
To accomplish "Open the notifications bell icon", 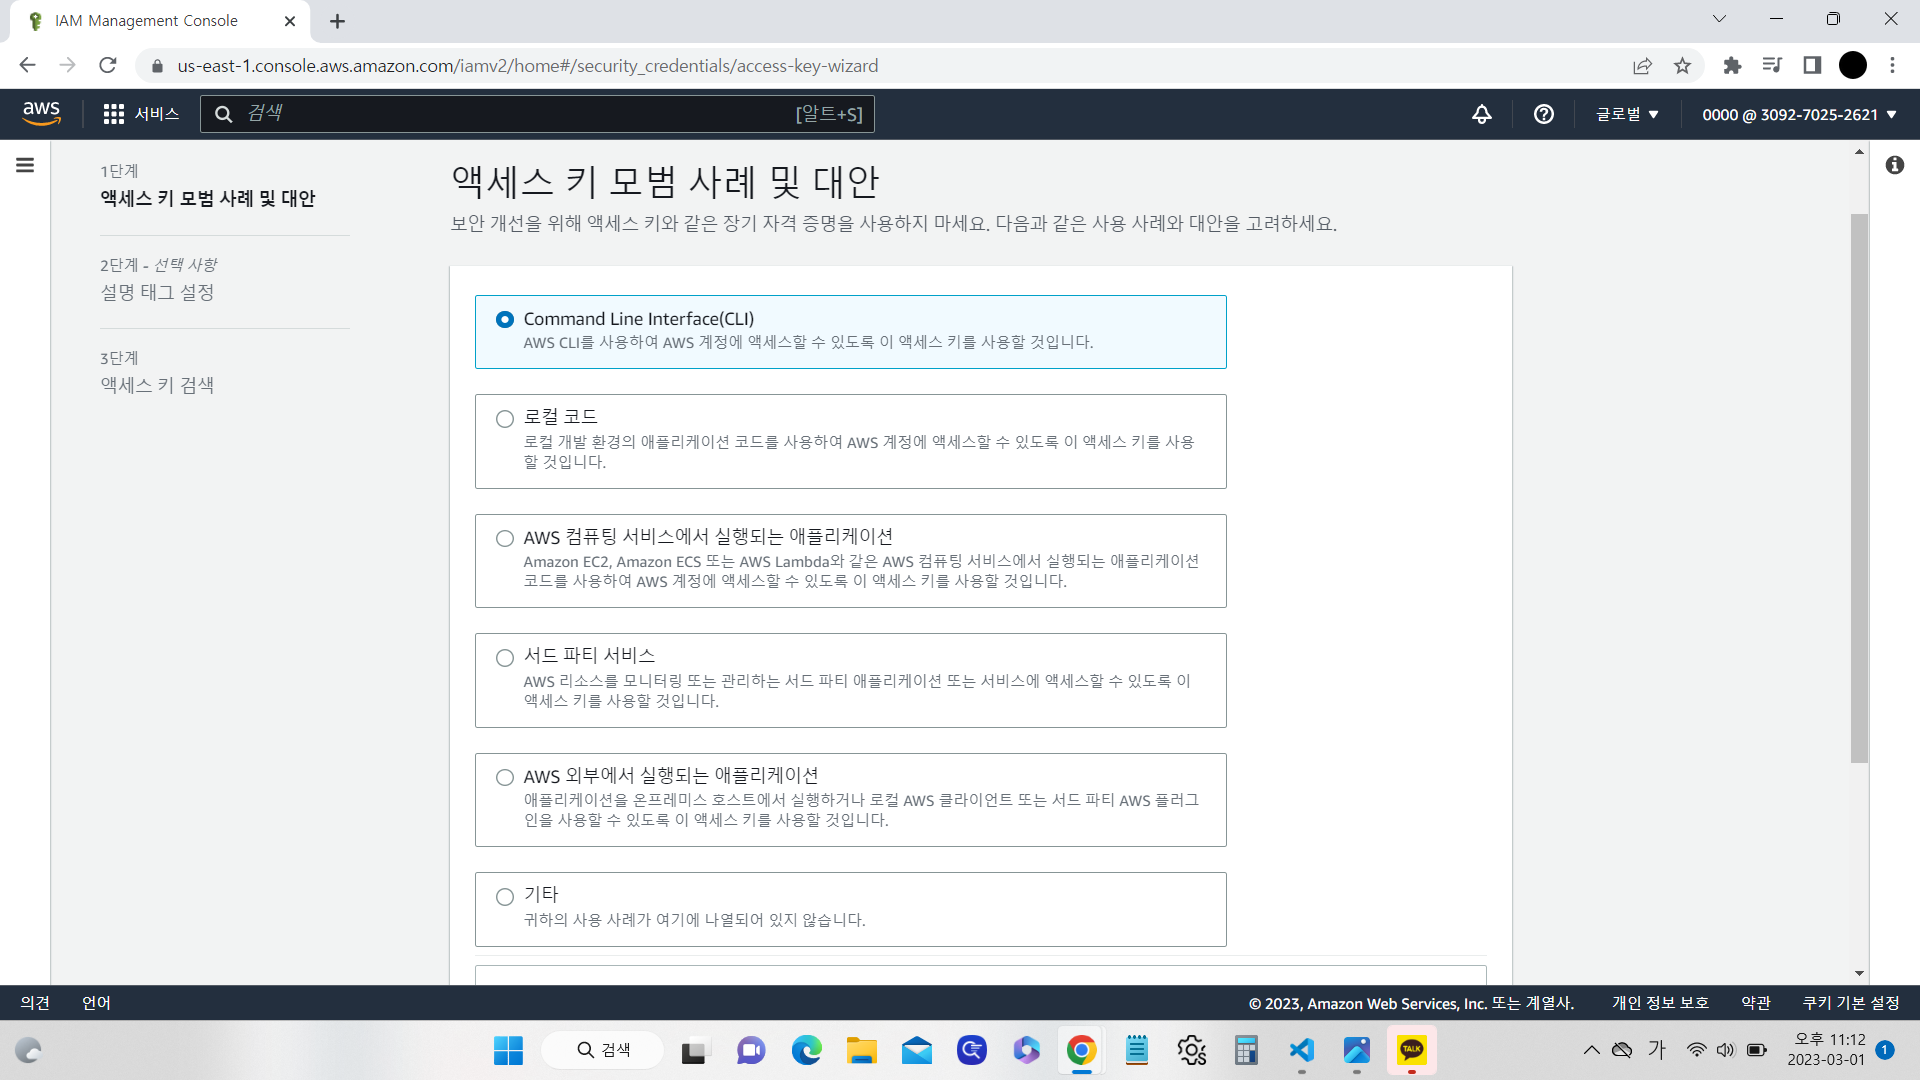I will (x=1482, y=114).
